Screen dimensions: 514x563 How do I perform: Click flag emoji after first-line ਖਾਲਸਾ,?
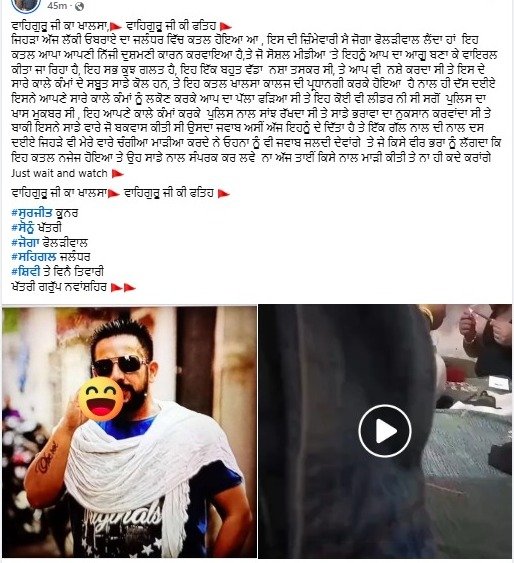[x=116, y=27]
